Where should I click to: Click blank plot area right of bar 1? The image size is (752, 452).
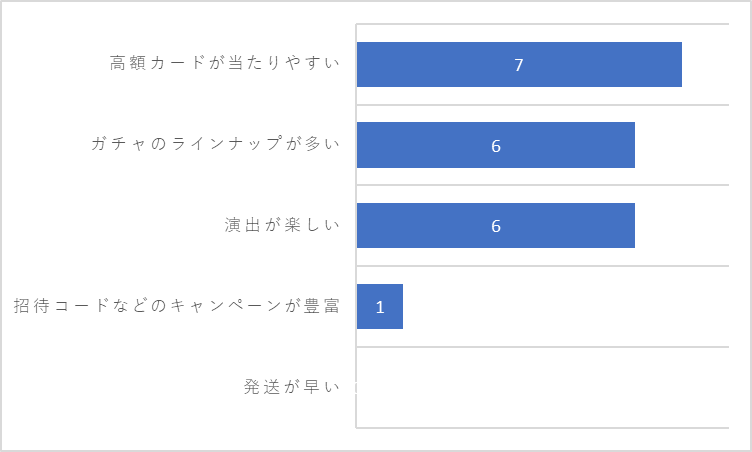(566, 306)
